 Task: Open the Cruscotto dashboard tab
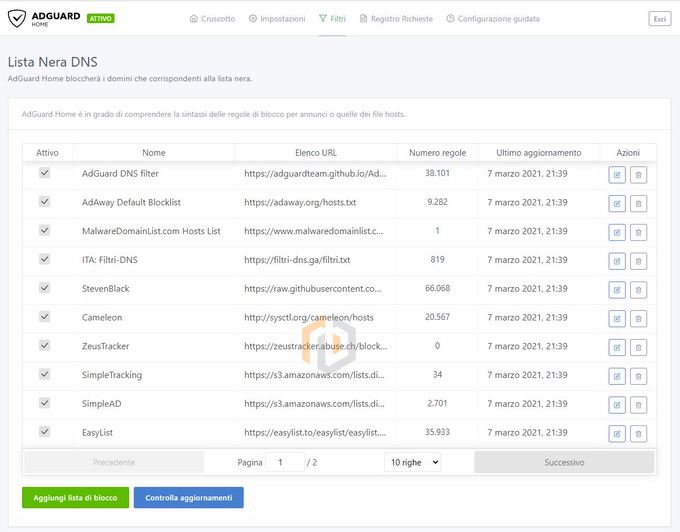point(212,19)
